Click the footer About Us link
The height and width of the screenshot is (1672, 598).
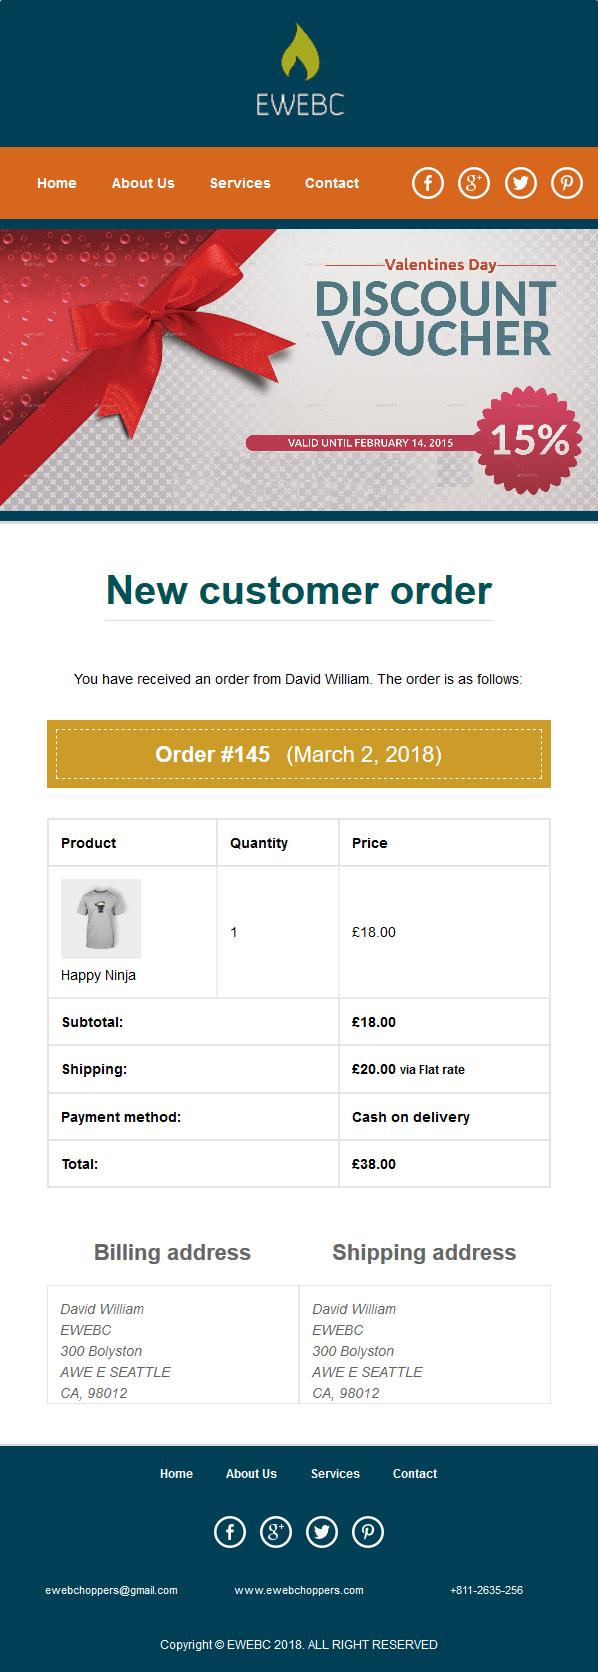coord(251,1474)
